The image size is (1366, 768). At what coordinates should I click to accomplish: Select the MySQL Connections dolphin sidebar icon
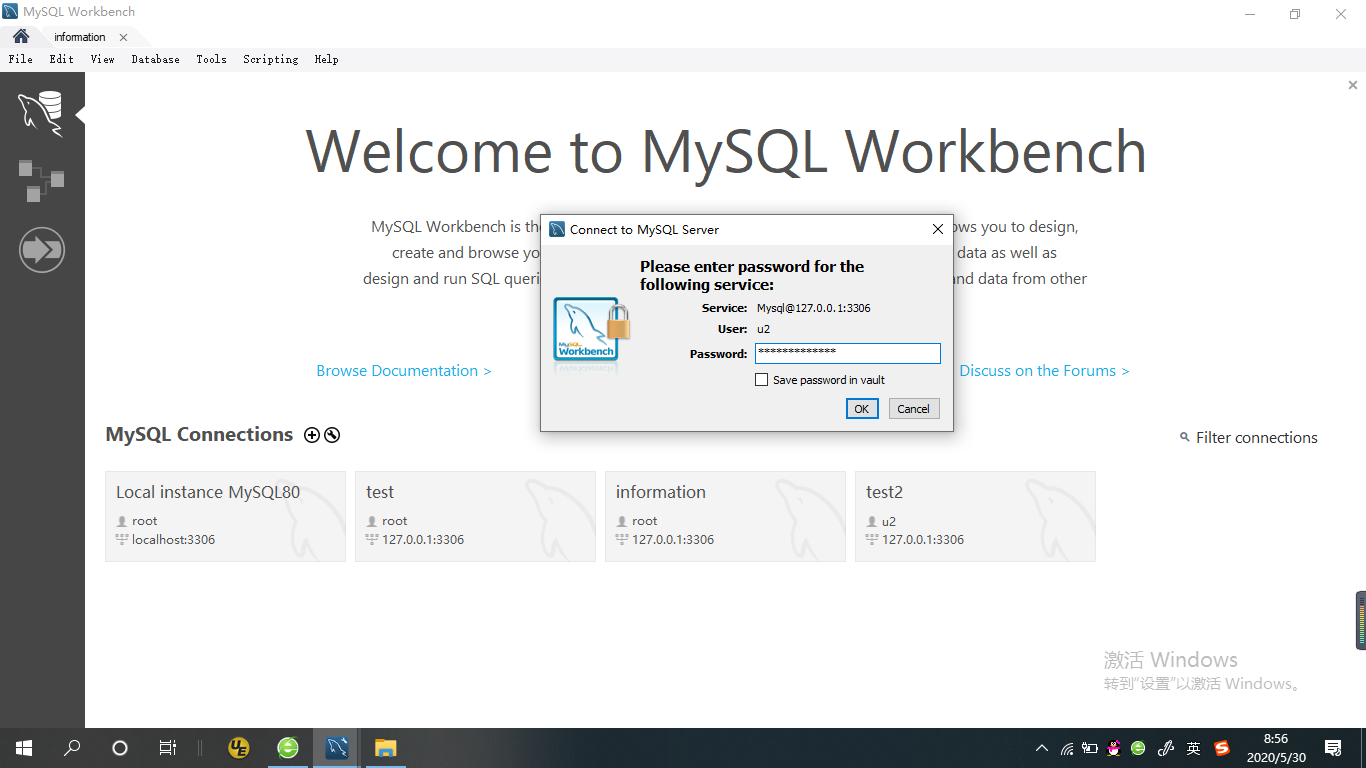[41, 112]
